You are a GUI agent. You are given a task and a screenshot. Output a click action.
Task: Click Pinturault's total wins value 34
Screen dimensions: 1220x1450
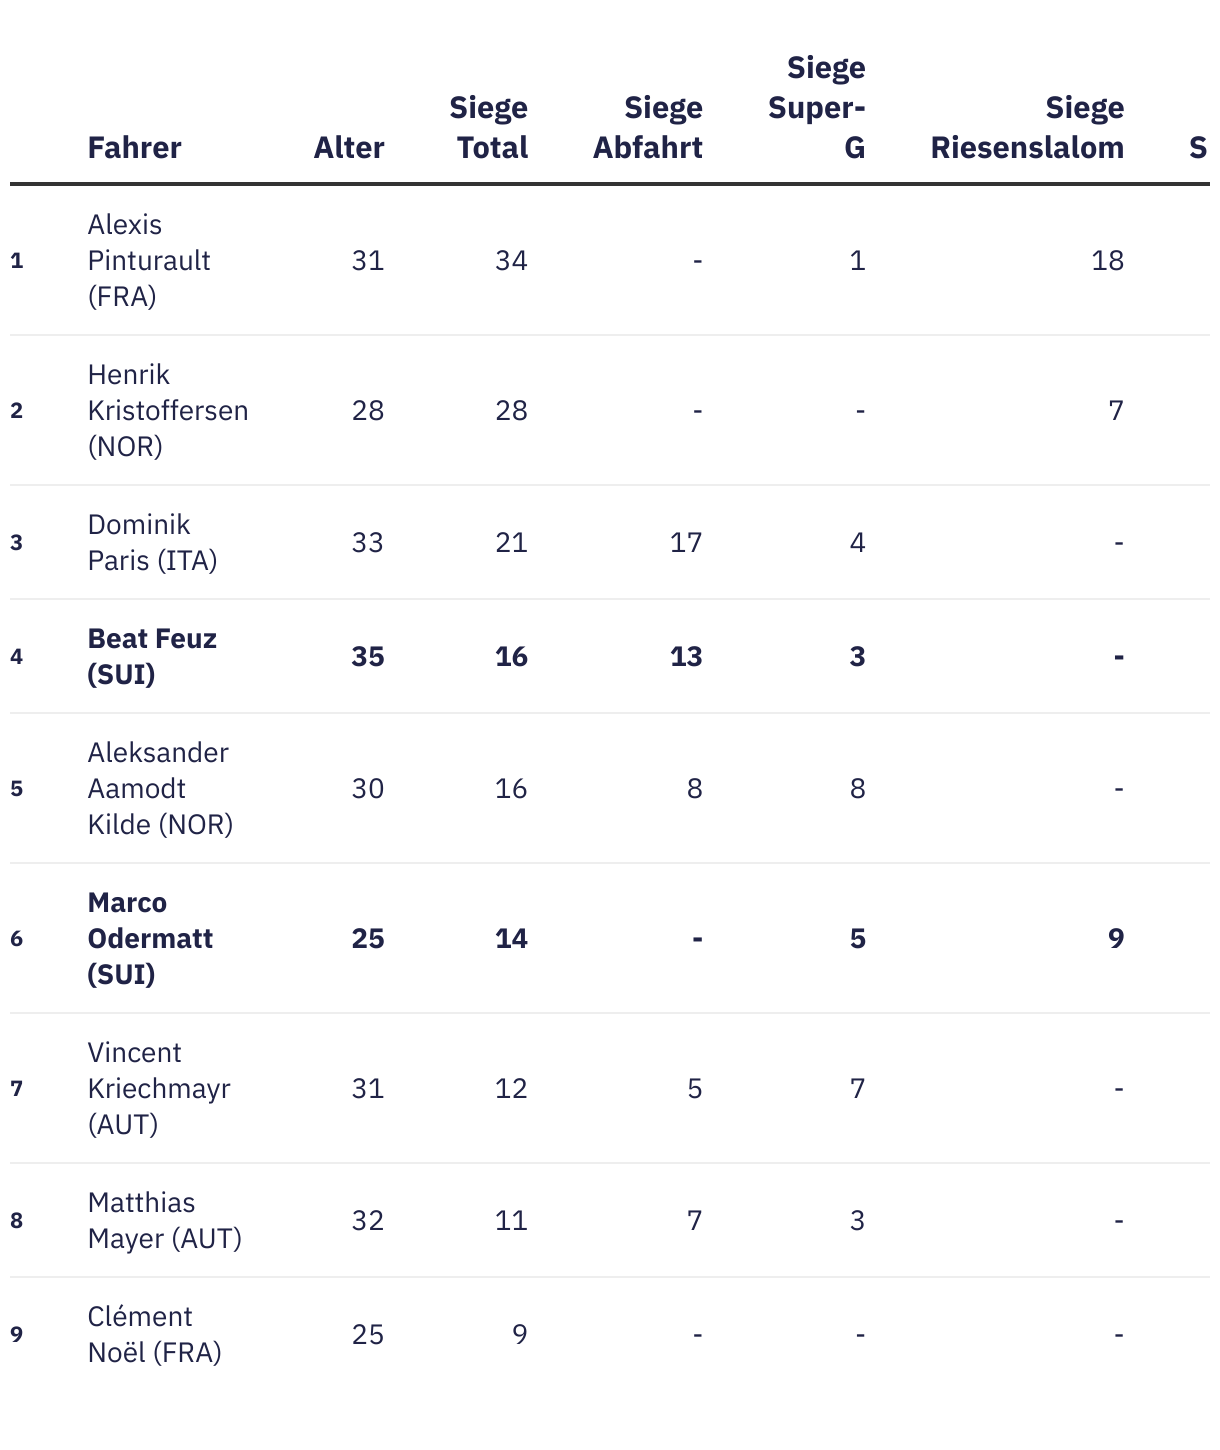tap(511, 261)
